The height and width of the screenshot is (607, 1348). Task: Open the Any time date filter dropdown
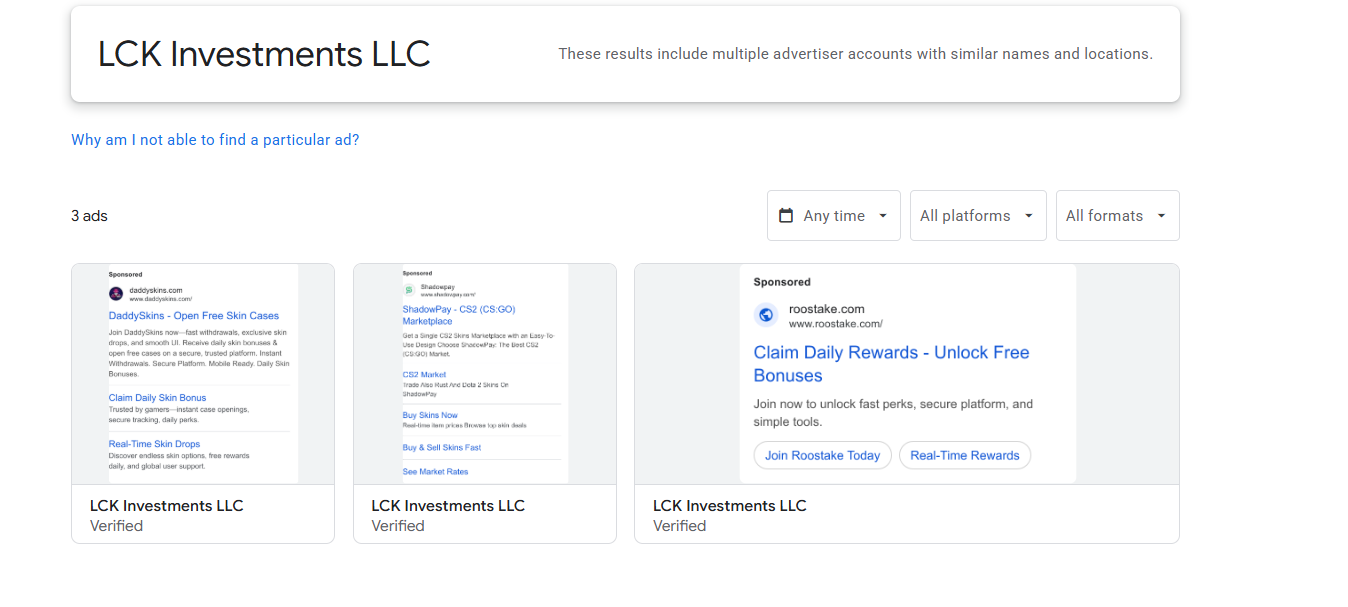click(x=834, y=216)
